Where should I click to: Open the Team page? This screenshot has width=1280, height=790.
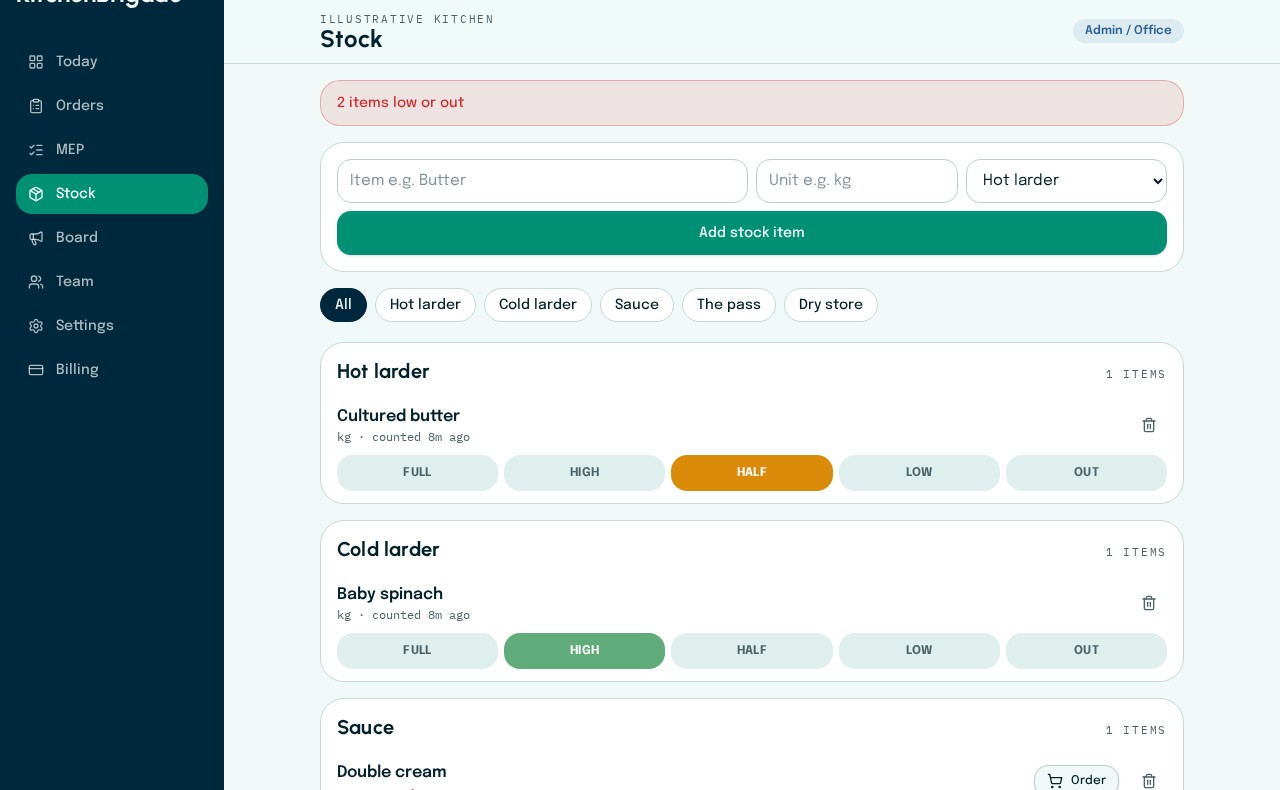[112, 282]
